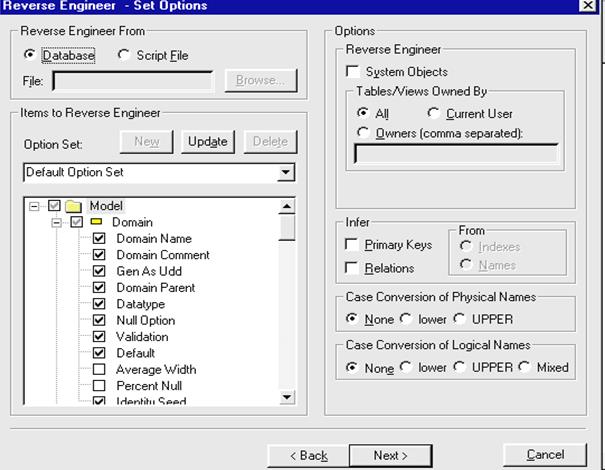Click the Model folder icon
The image size is (605, 470).
73,206
